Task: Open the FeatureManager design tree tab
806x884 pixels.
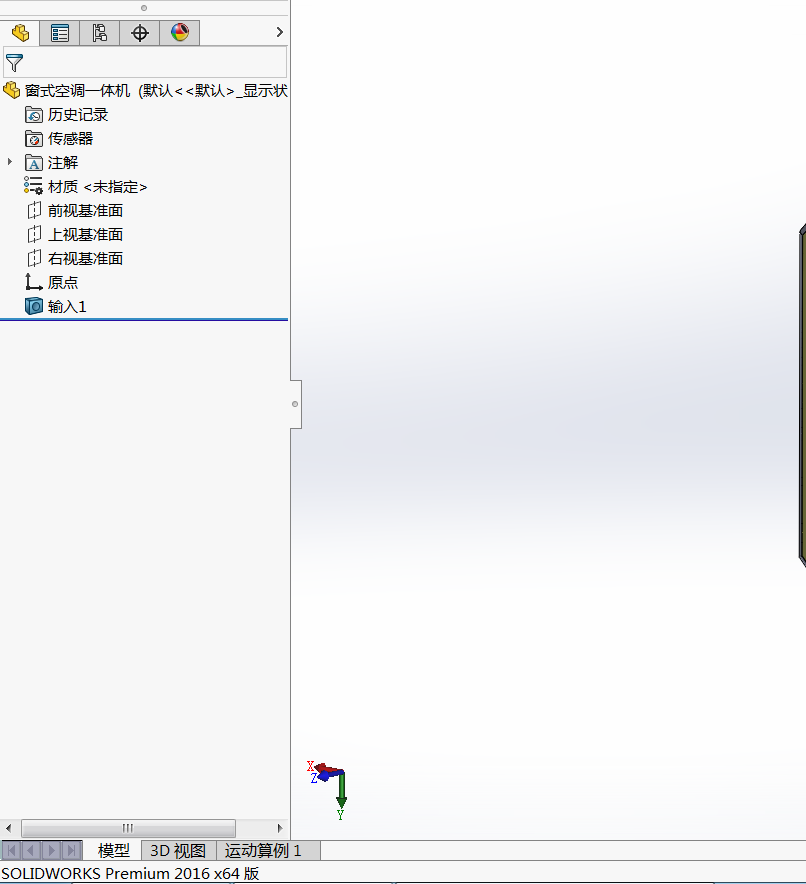Action: coord(20,33)
